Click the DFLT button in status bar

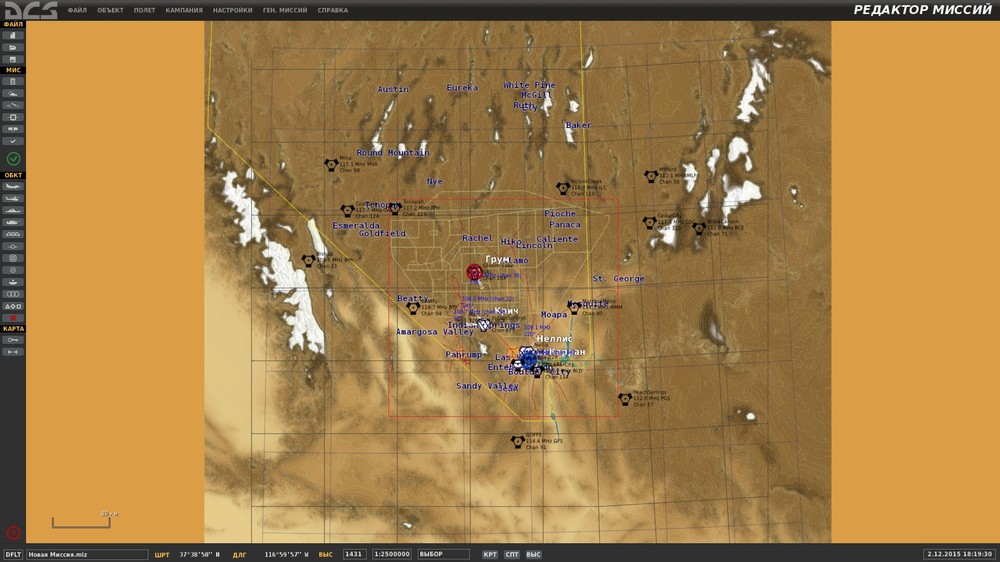[13, 554]
